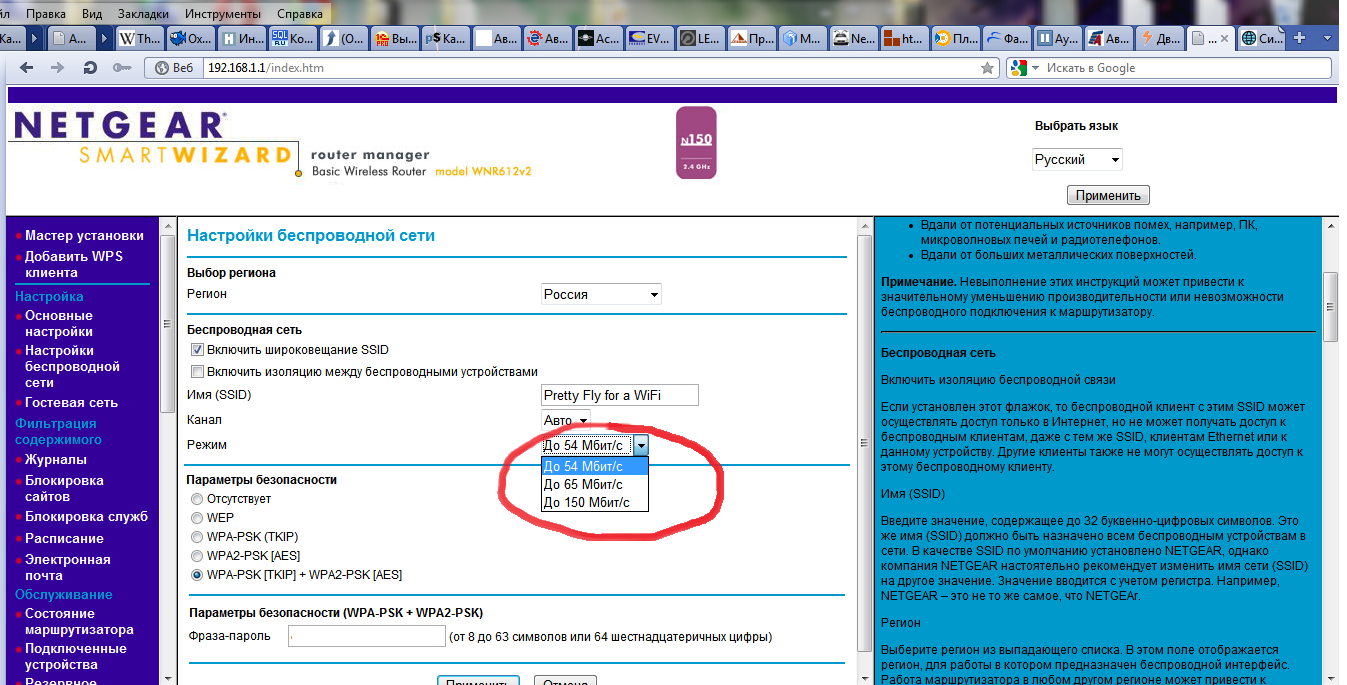Viewport: 1347px width, 685px height.
Task: Open 'Мастер установки' in the sidebar
Action: [x=84, y=236]
